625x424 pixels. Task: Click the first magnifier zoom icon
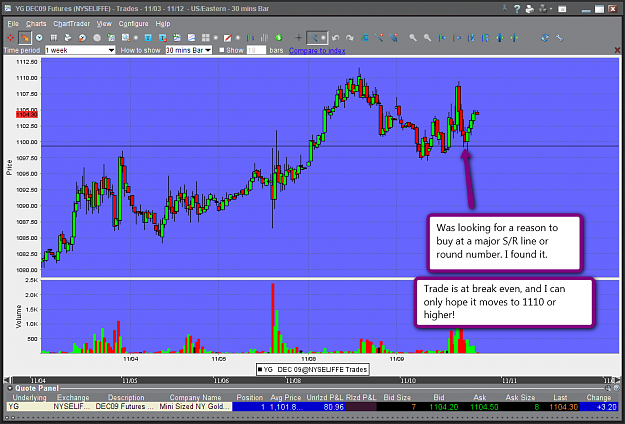point(413,38)
